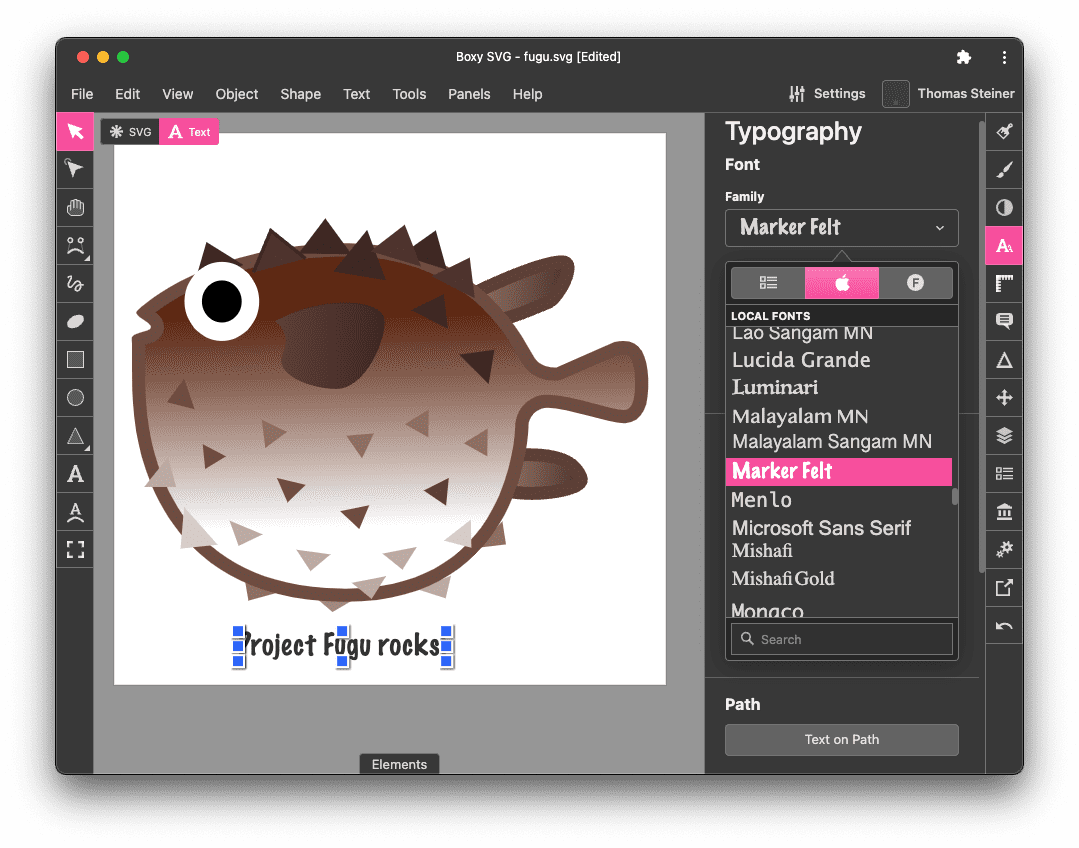Click the Text on Path button
Viewport: 1079px width, 848px height.
pyautogui.click(x=841, y=739)
